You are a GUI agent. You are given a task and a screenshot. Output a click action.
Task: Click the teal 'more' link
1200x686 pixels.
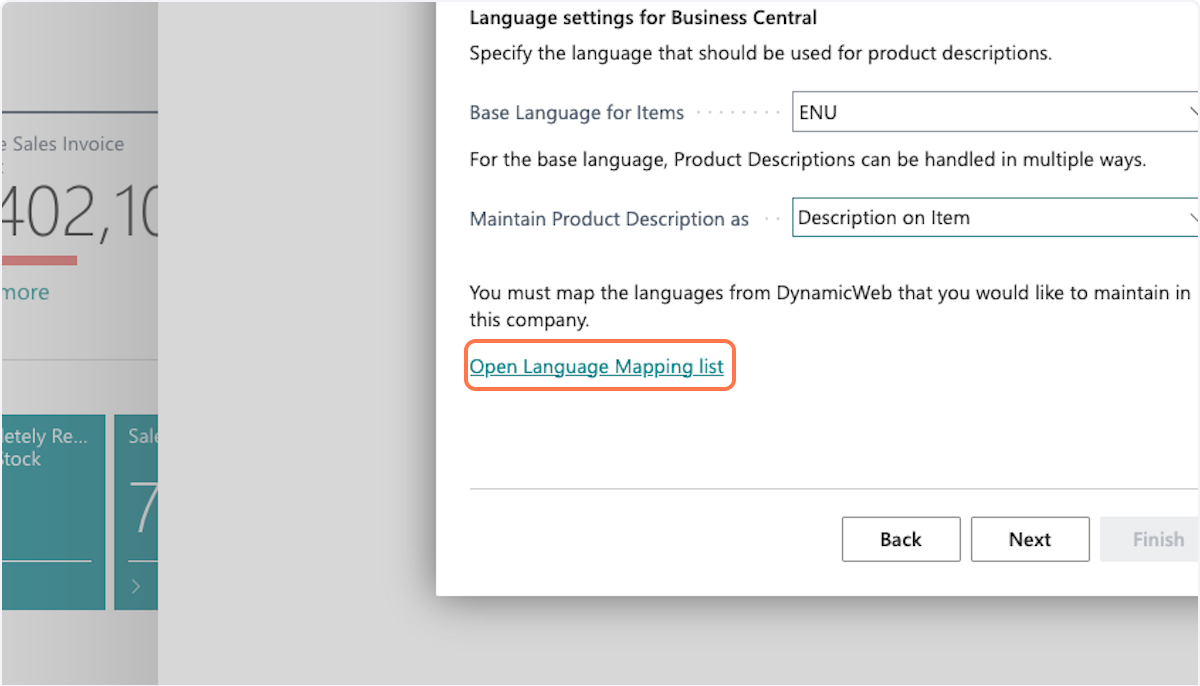25,292
